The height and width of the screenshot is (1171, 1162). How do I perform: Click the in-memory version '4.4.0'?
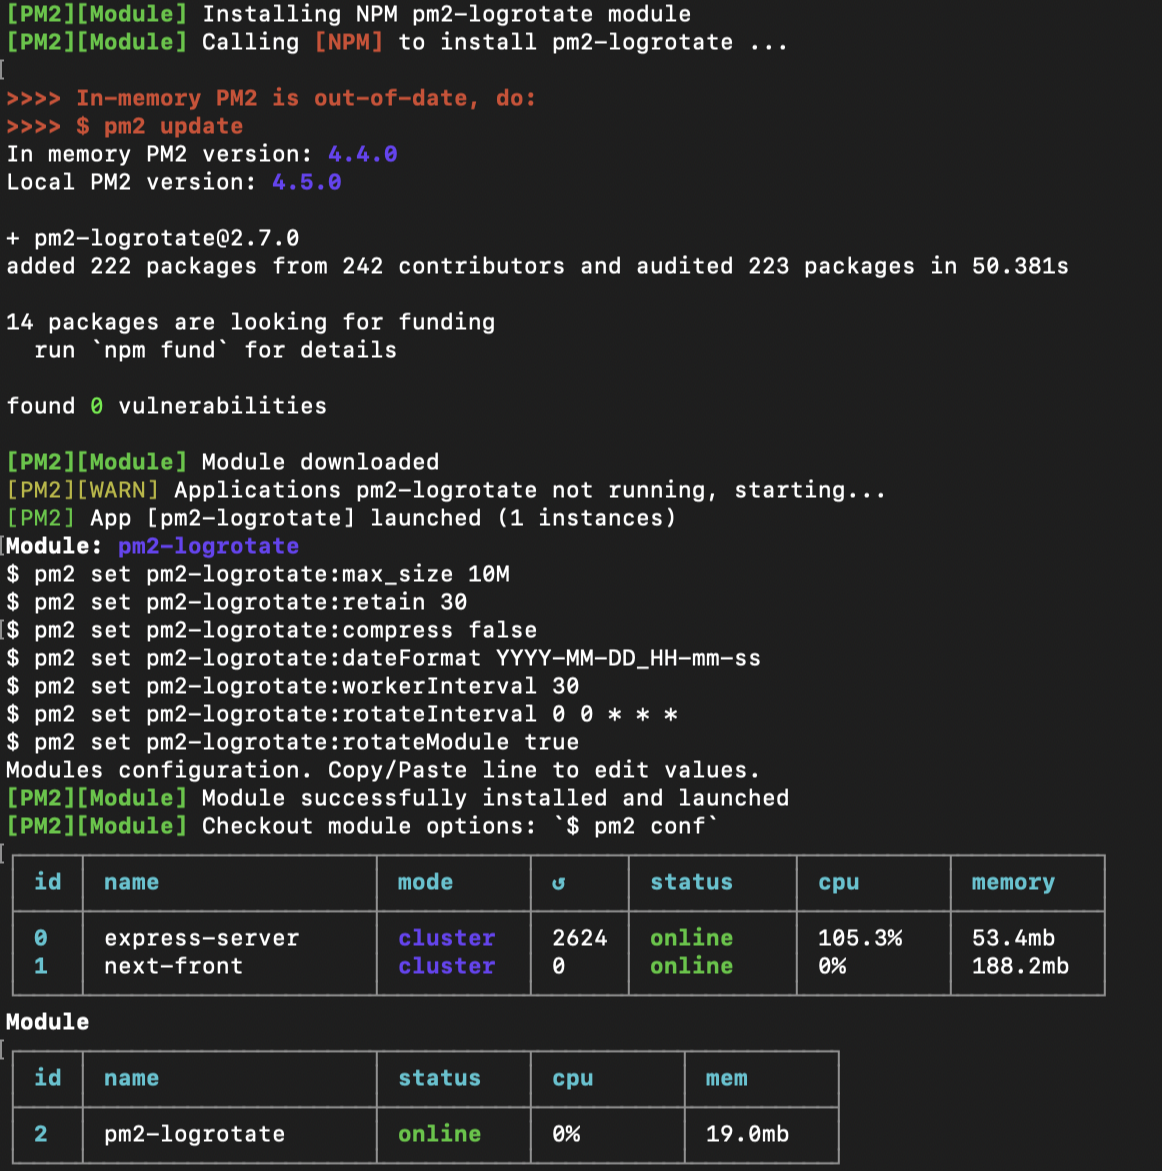(362, 155)
